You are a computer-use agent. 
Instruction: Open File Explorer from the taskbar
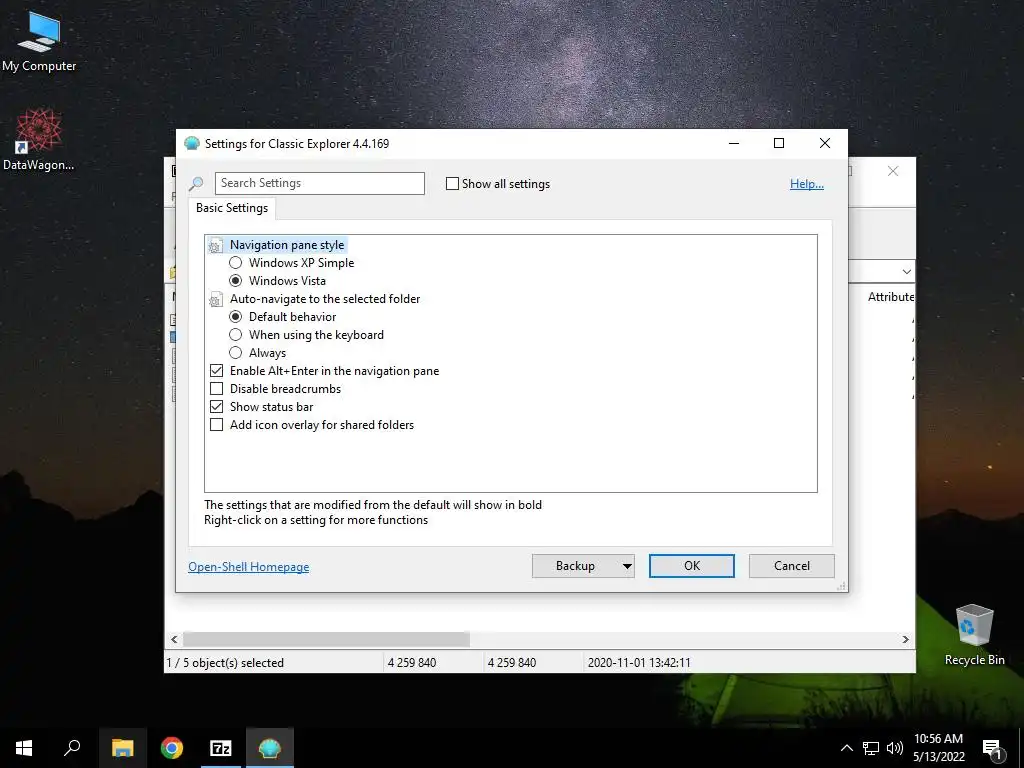tap(122, 748)
